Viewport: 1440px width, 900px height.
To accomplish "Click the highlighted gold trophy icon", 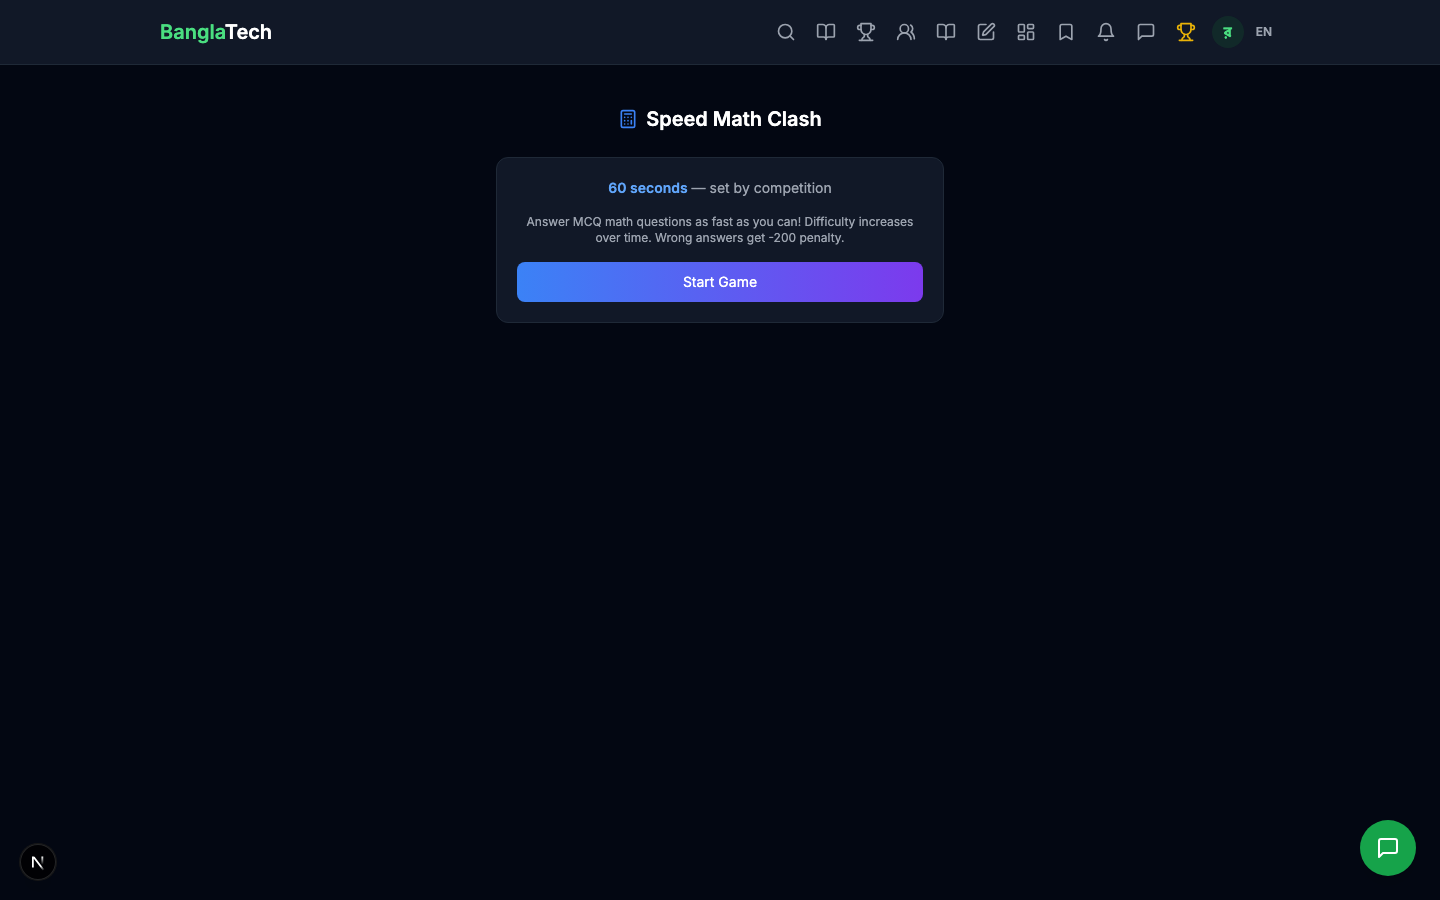I will [x=1186, y=32].
